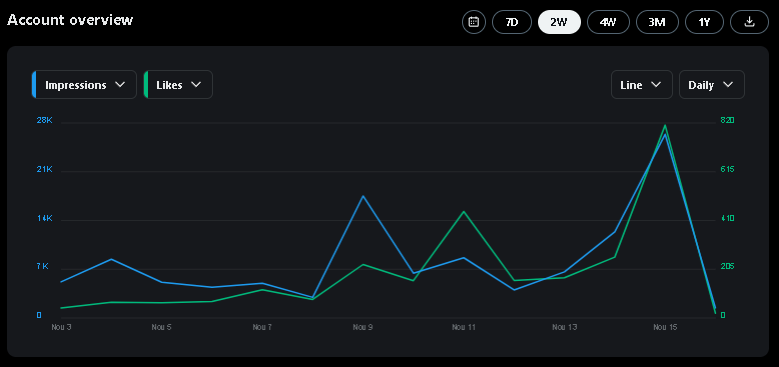Viewport: 779px width, 367px height.
Task: Click the Nov 9 impressions peak point
Action: tap(363, 196)
